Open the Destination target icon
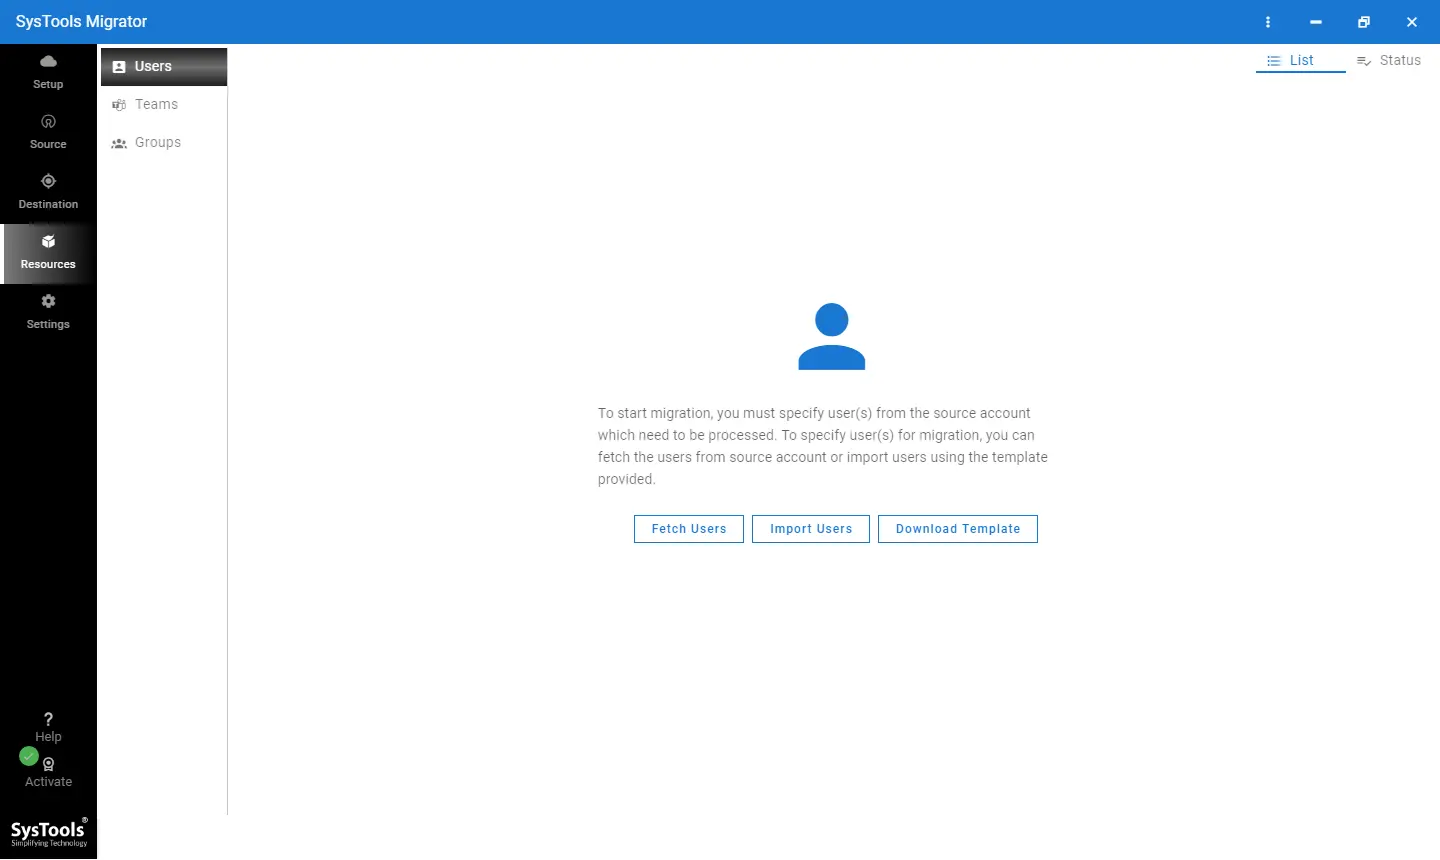Image resolution: width=1440 pixels, height=860 pixels. 48,181
